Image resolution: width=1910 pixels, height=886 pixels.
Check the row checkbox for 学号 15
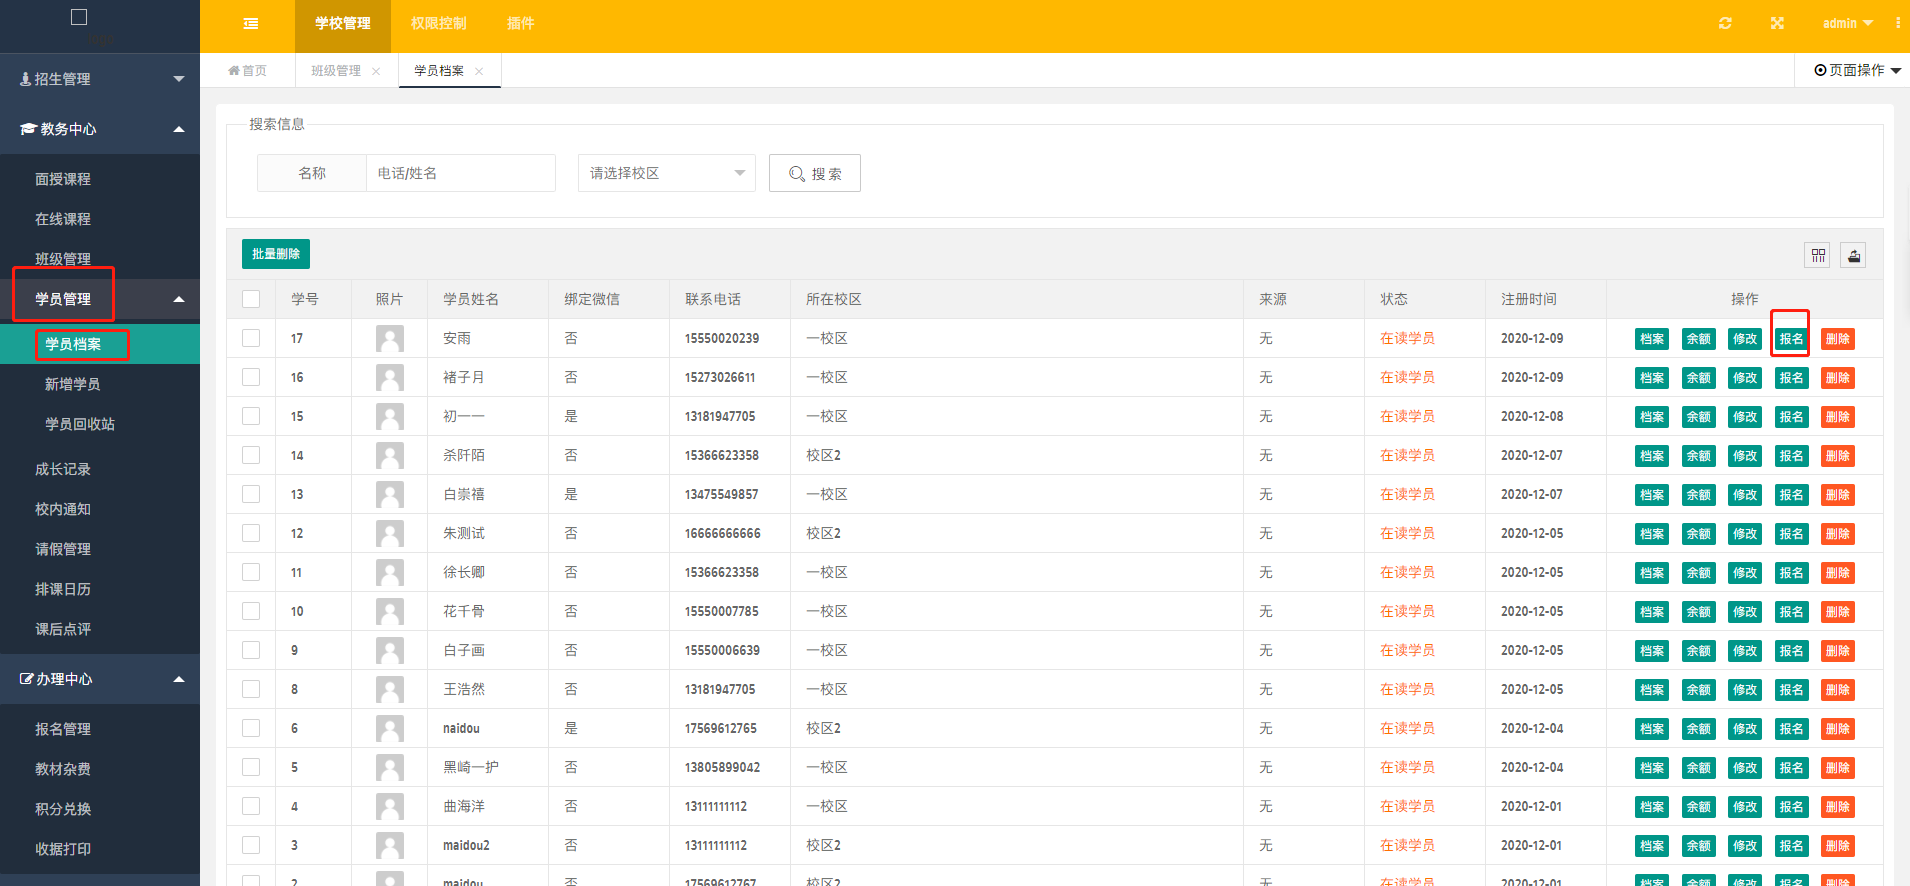click(251, 416)
